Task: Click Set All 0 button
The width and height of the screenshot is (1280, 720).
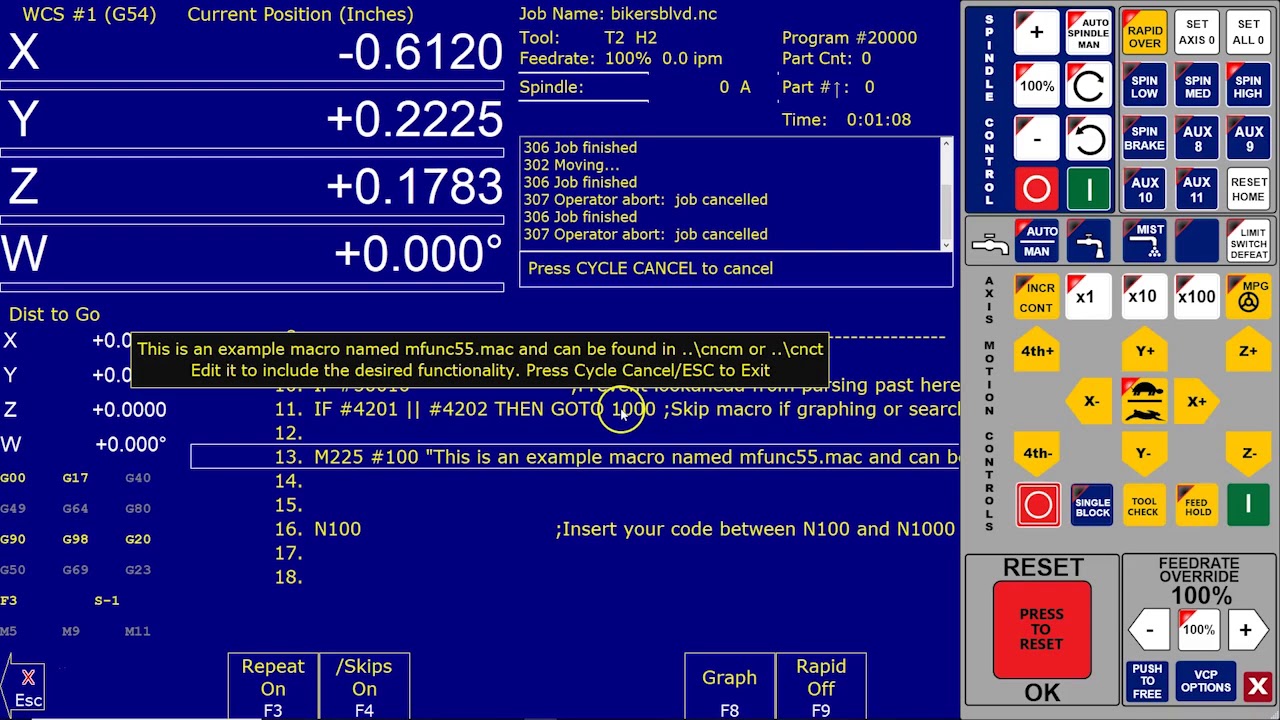Action: click(1248, 33)
